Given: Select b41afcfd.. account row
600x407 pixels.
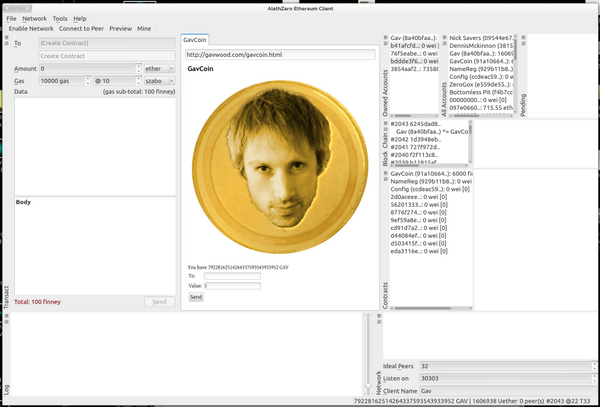Looking at the screenshot, I should [414, 46].
